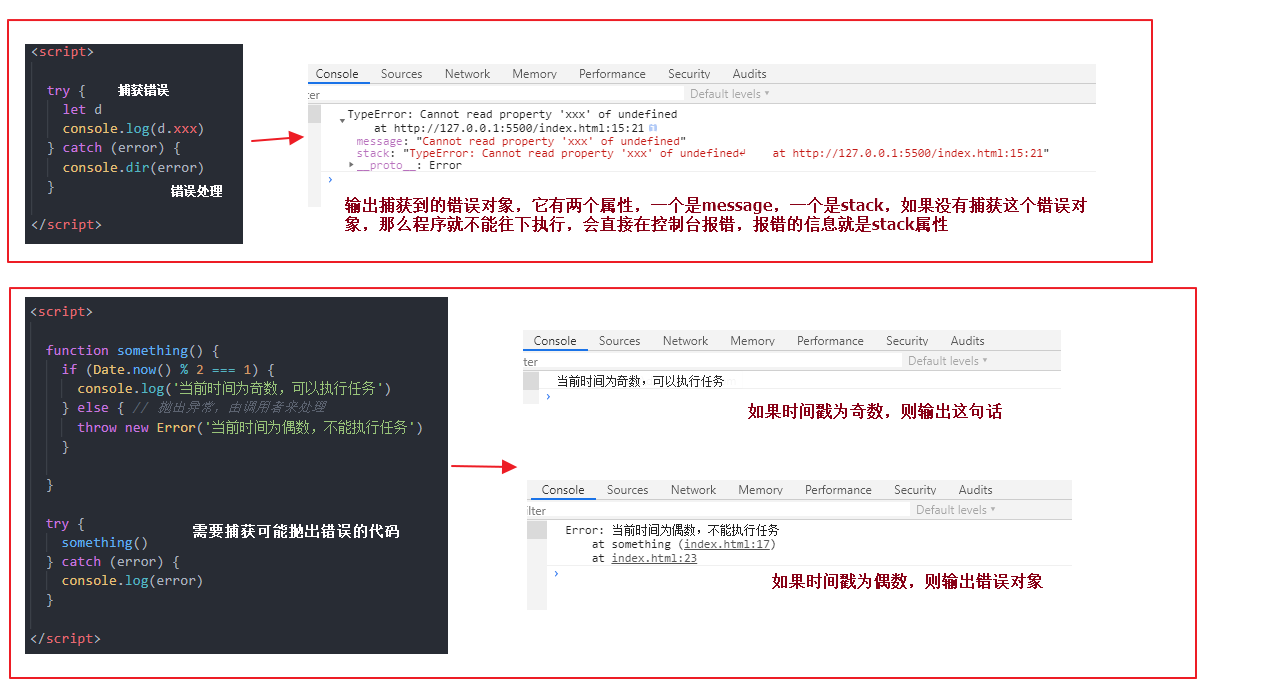1278x694 pixels.
Task: Click the 'throw new Error' code line
Action: [251, 428]
